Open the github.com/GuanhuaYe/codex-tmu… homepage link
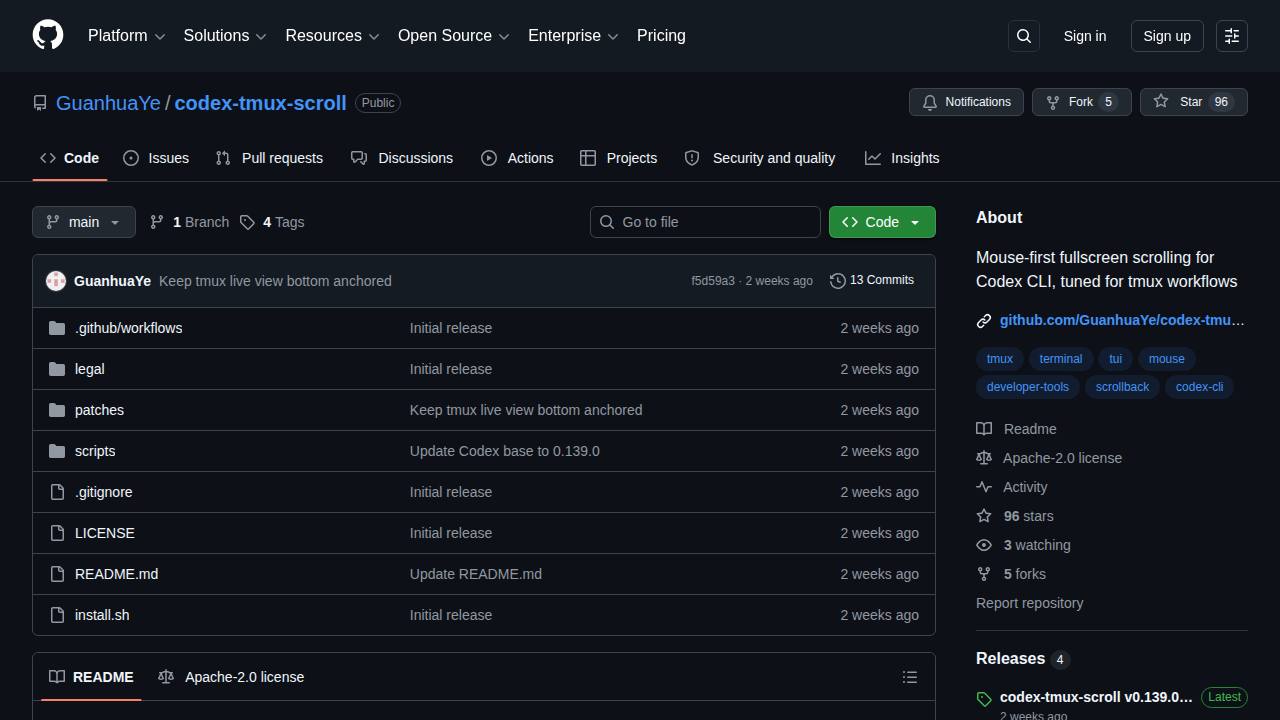The height and width of the screenshot is (720, 1280). [x=1122, y=320]
